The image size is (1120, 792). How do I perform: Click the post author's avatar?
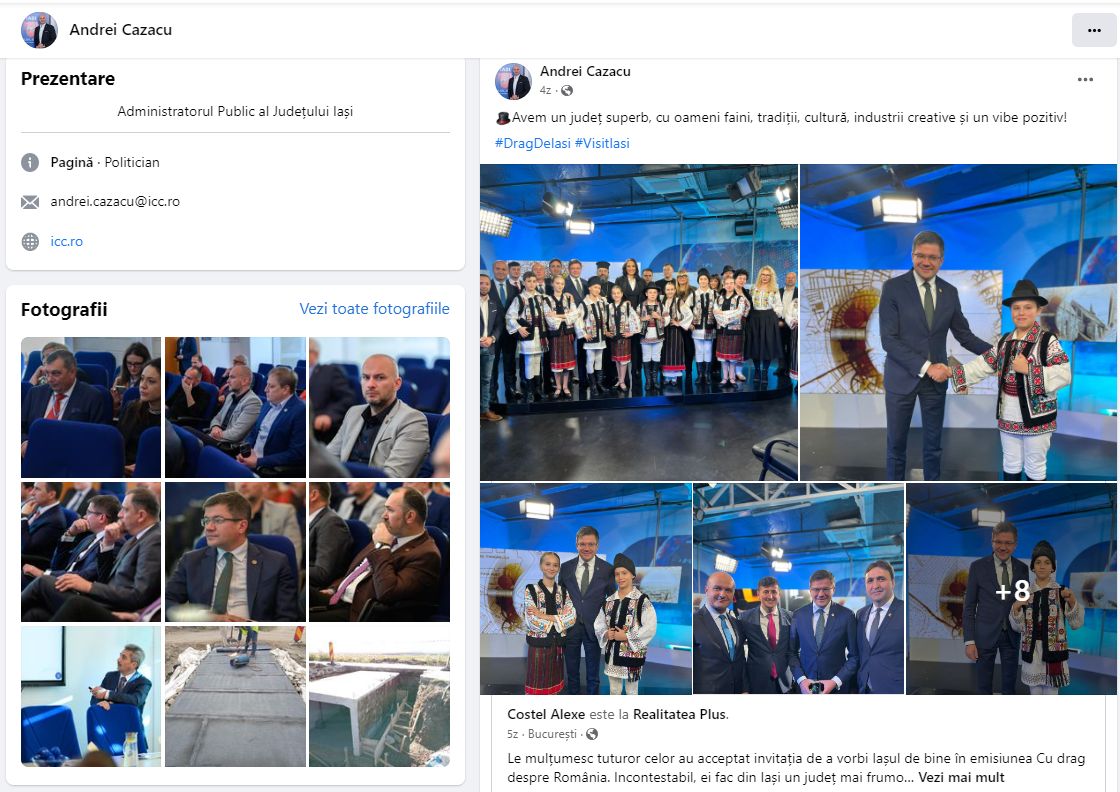[513, 81]
